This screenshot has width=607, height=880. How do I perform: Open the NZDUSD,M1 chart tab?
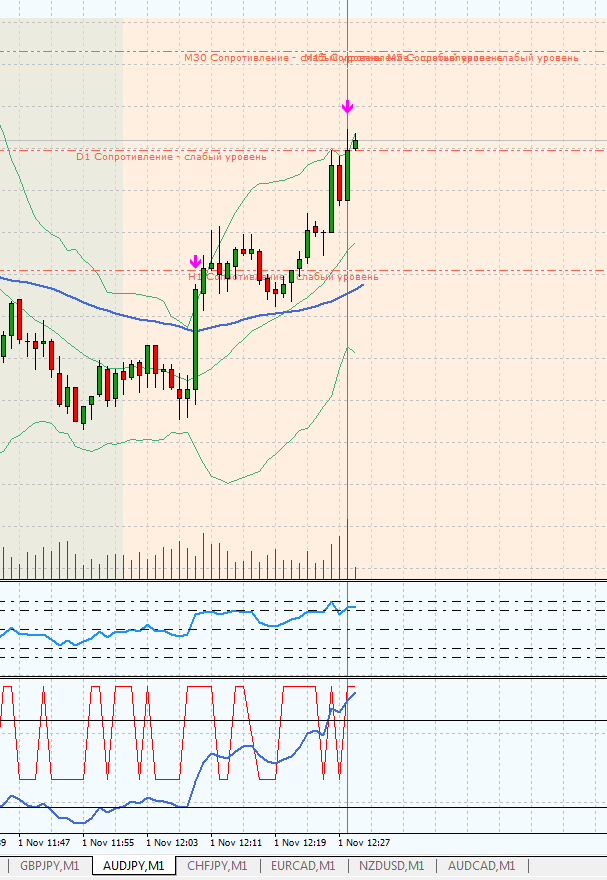(x=390, y=866)
